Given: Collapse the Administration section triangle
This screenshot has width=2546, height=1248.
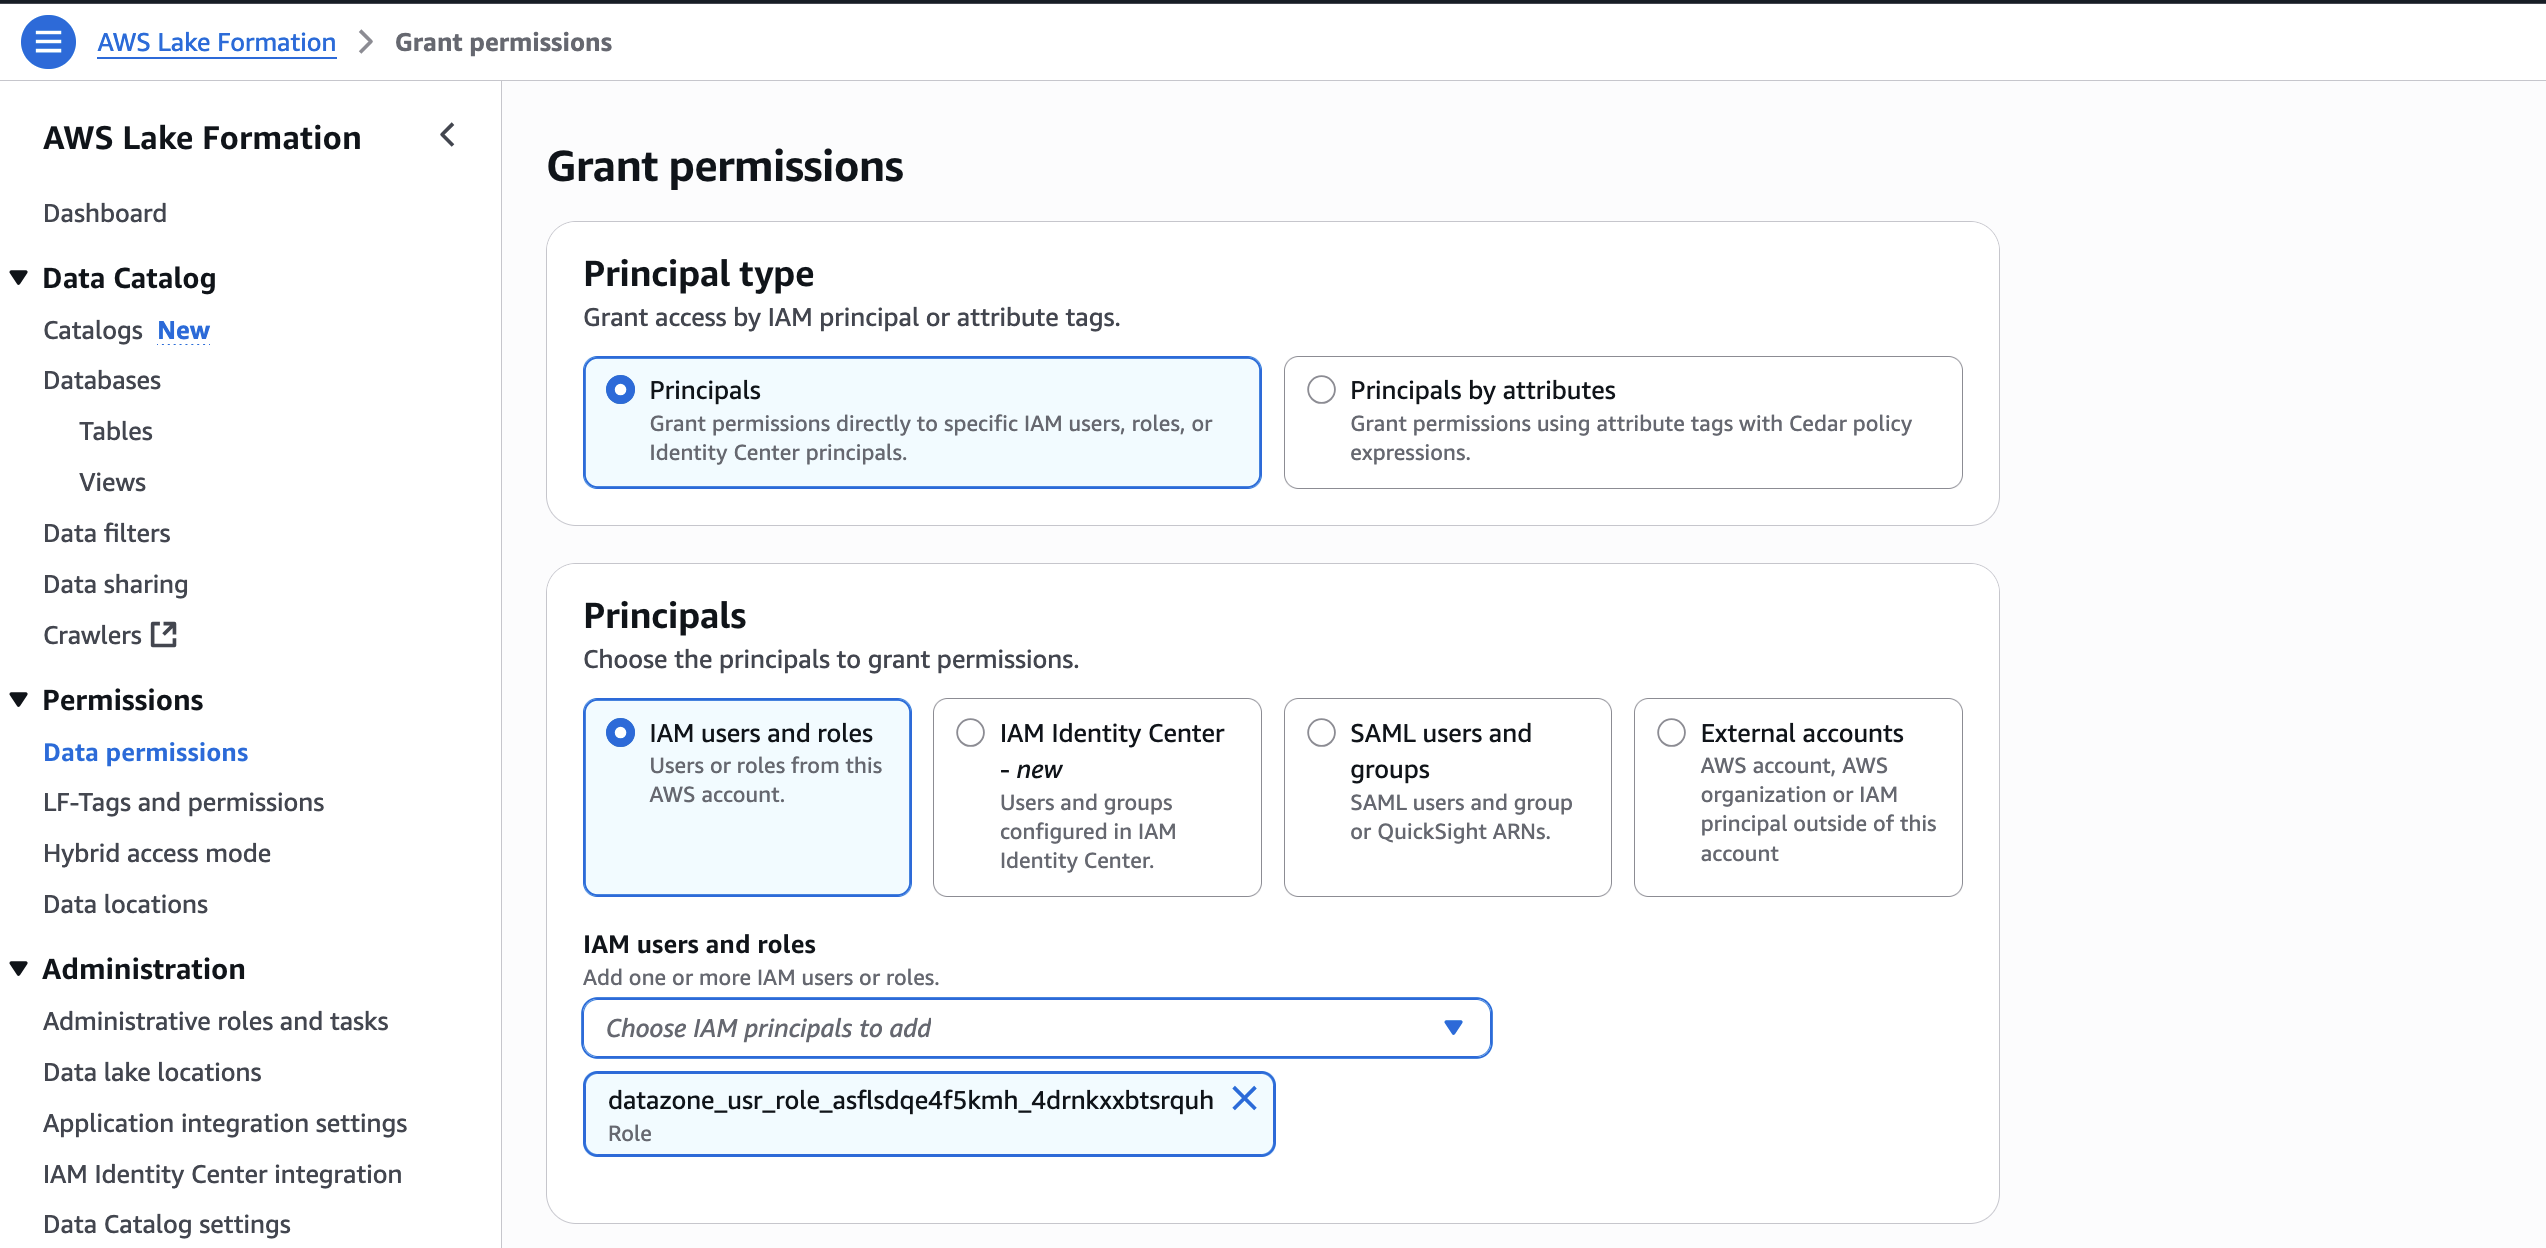Looking at the screenshot, I should point(19,968).
